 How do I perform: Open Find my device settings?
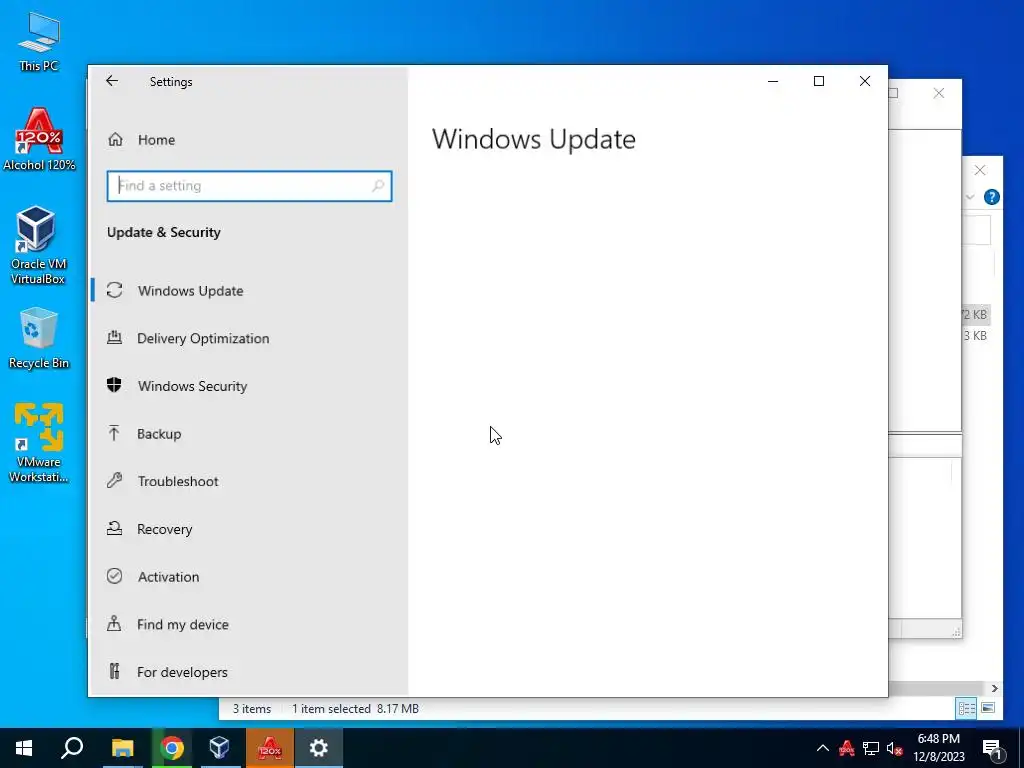click(182, 624)
